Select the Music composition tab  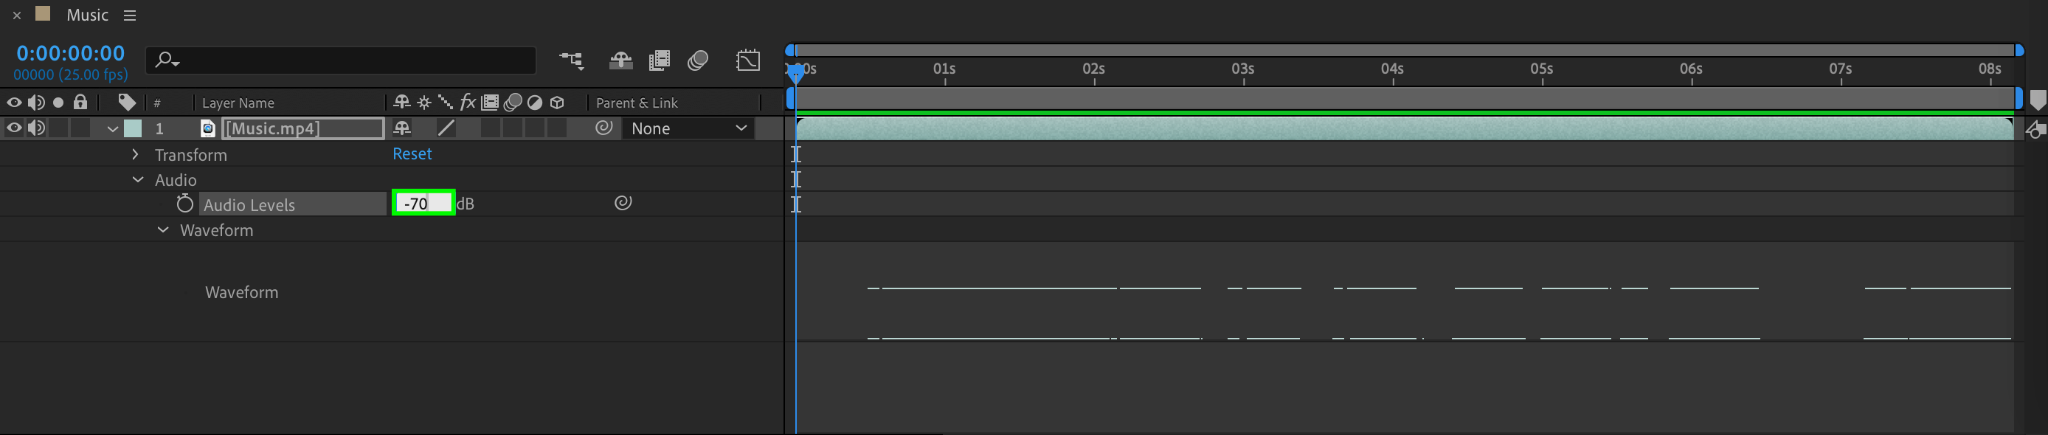point(87,15)
